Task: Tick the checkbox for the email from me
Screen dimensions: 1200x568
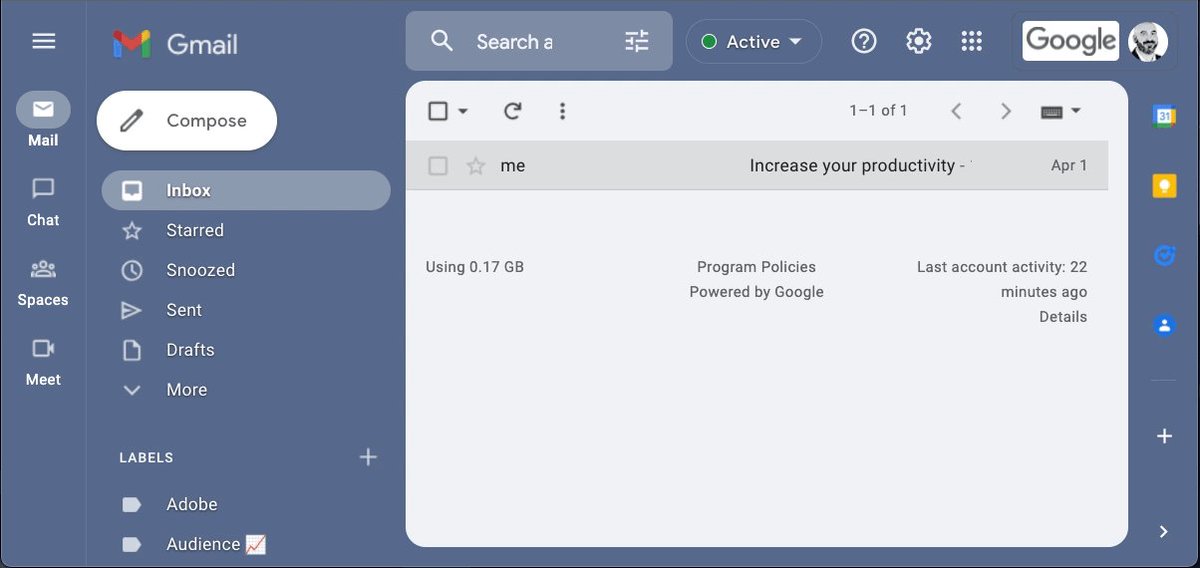Action: [x=438, y=166]
